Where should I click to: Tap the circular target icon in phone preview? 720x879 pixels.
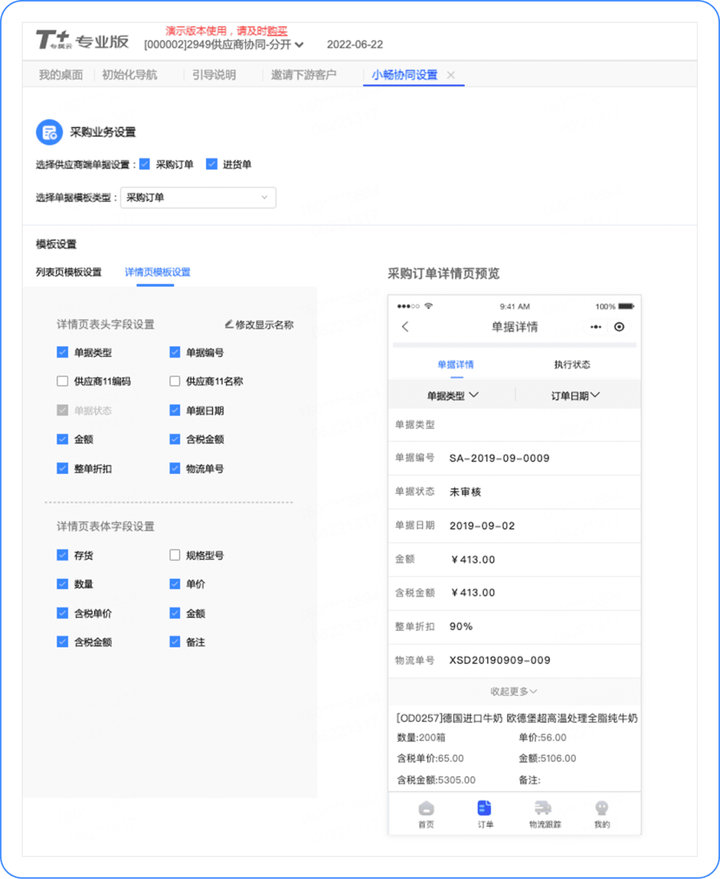619,327
